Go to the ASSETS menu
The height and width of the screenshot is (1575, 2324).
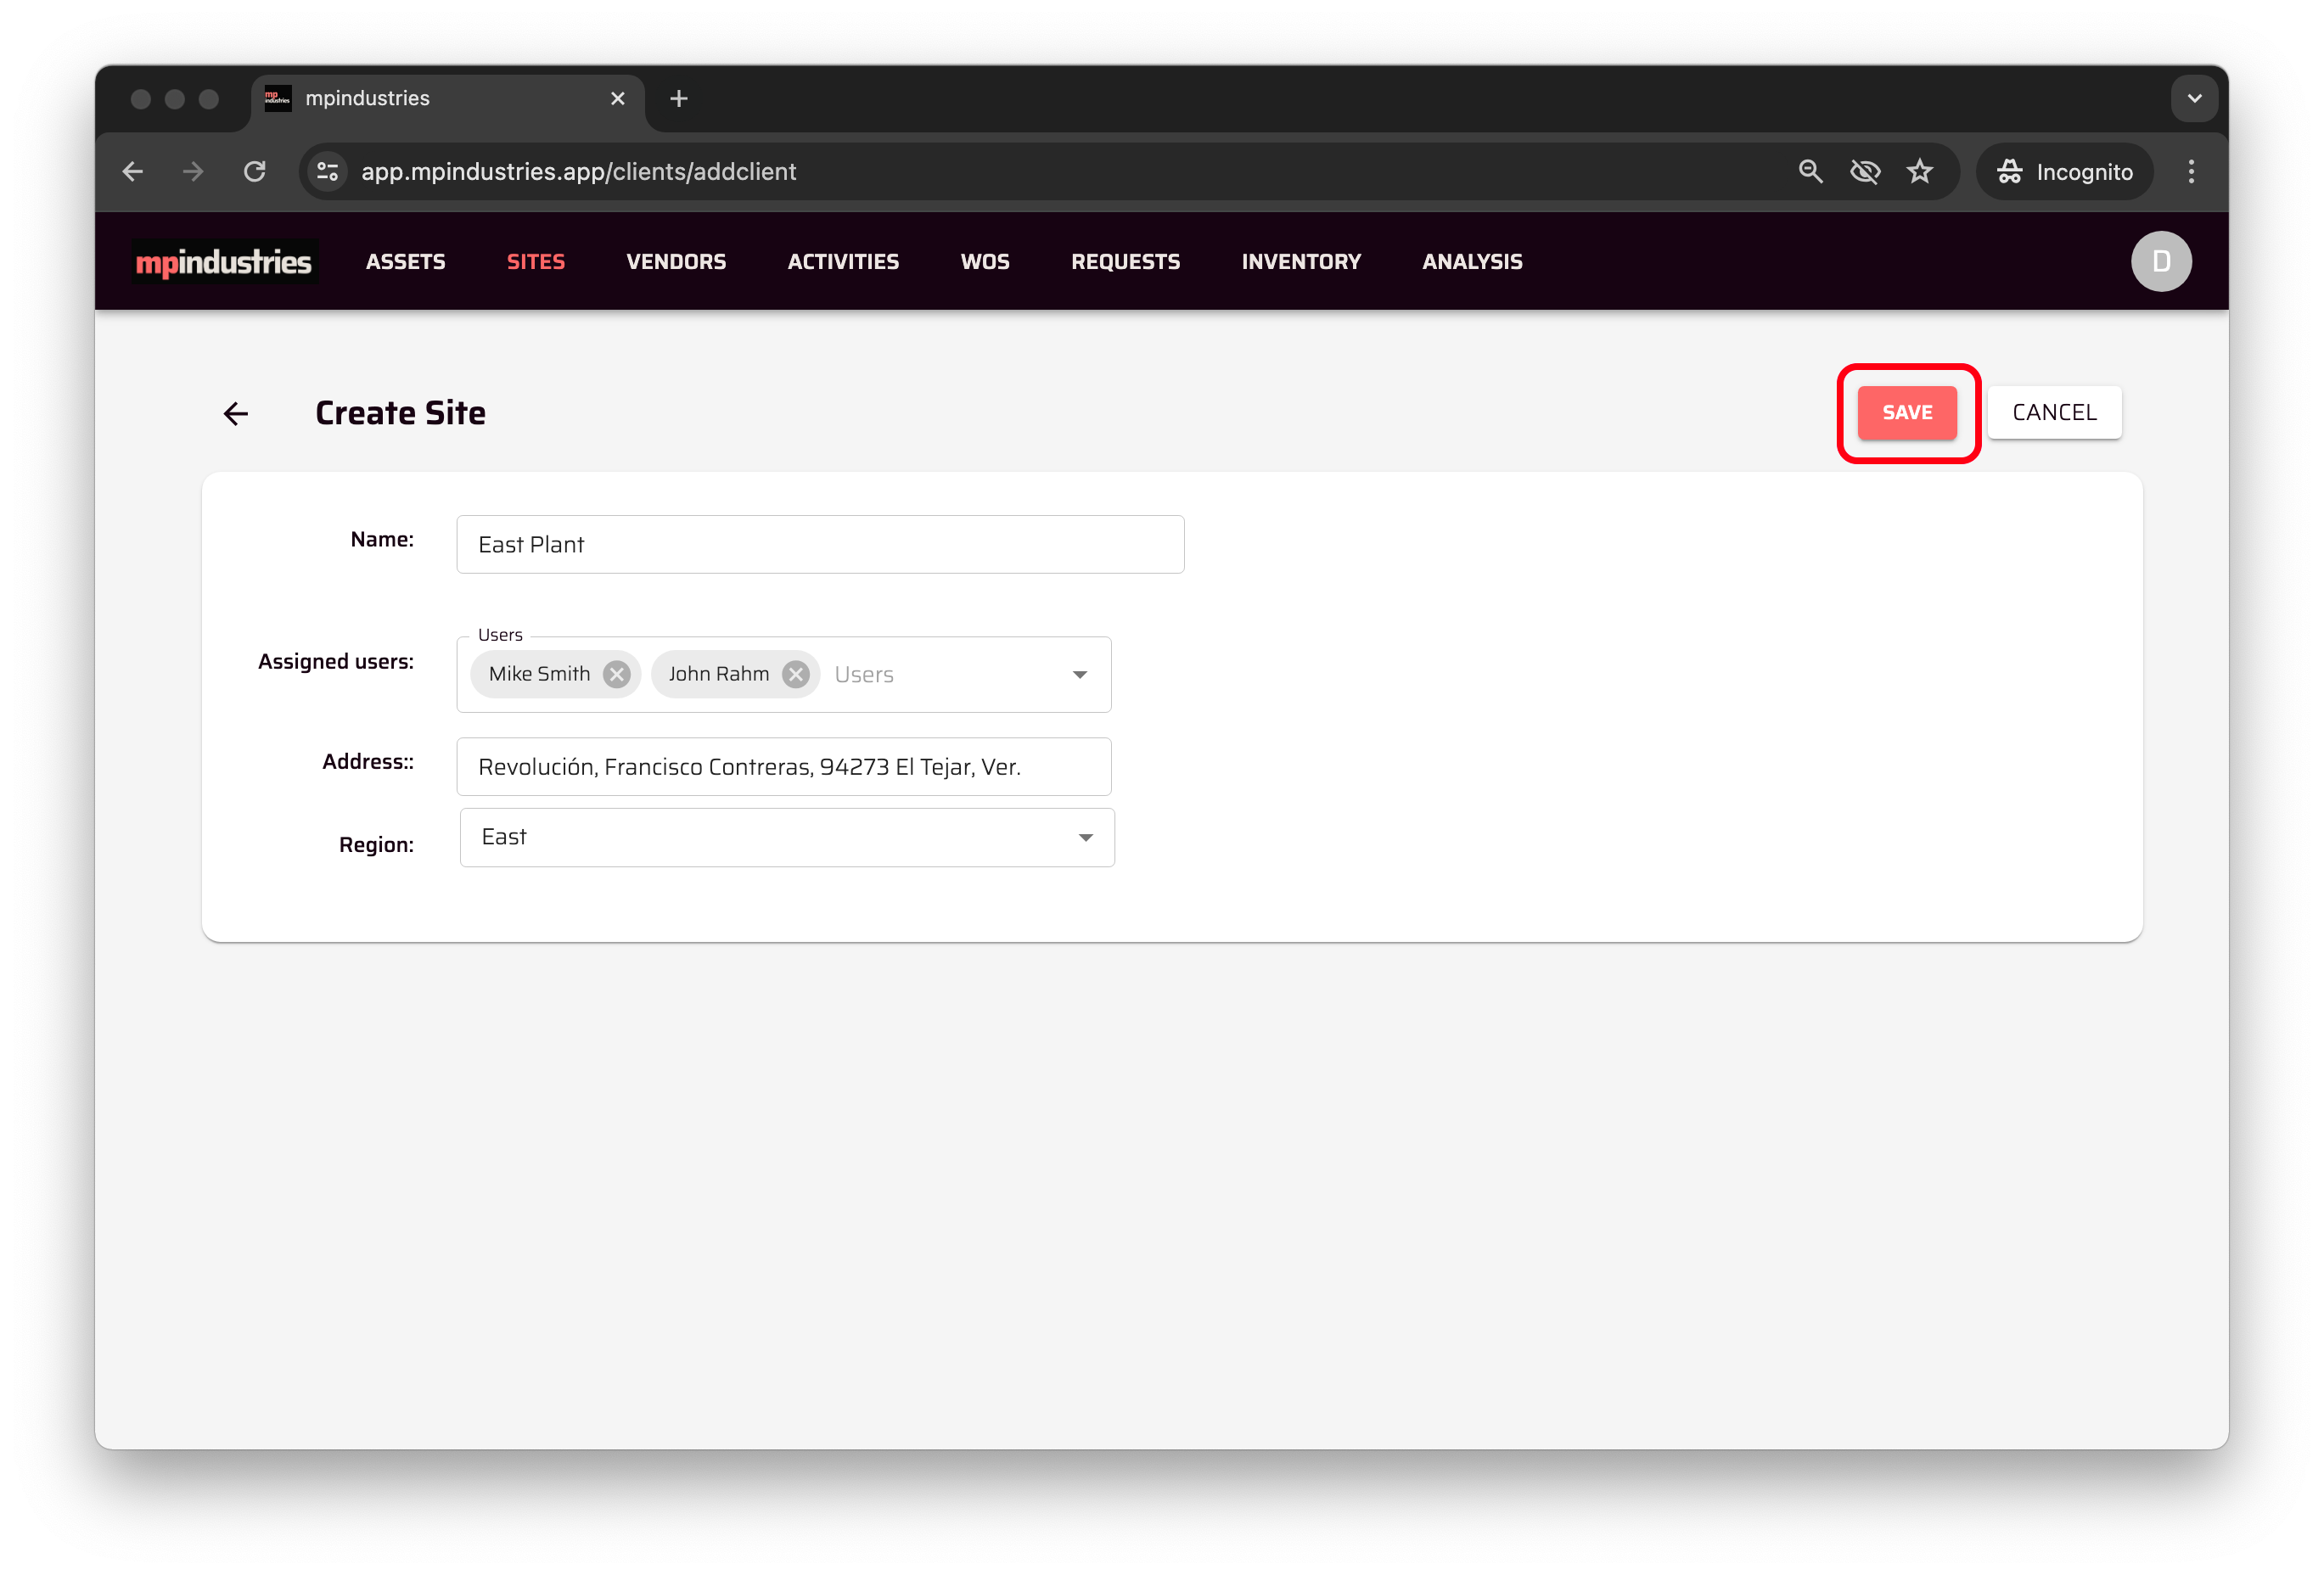405,262
